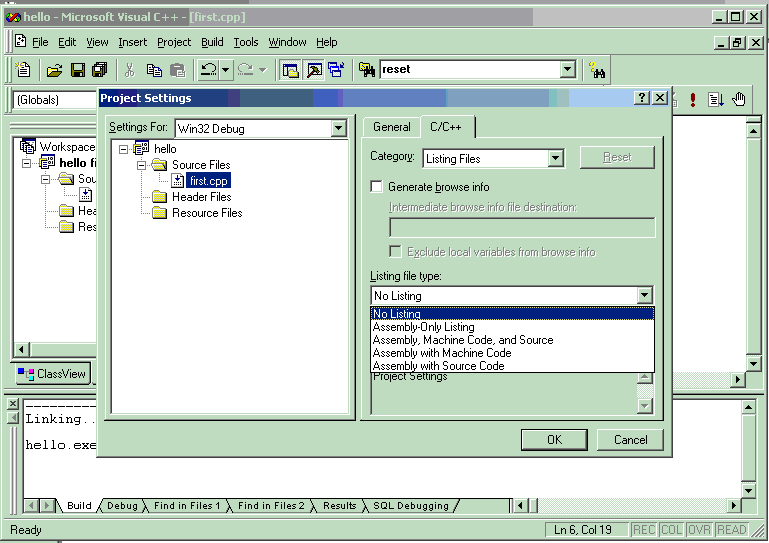Select No Listing in the dropdown list
This screenshot has height=543, width=769.
513,314
